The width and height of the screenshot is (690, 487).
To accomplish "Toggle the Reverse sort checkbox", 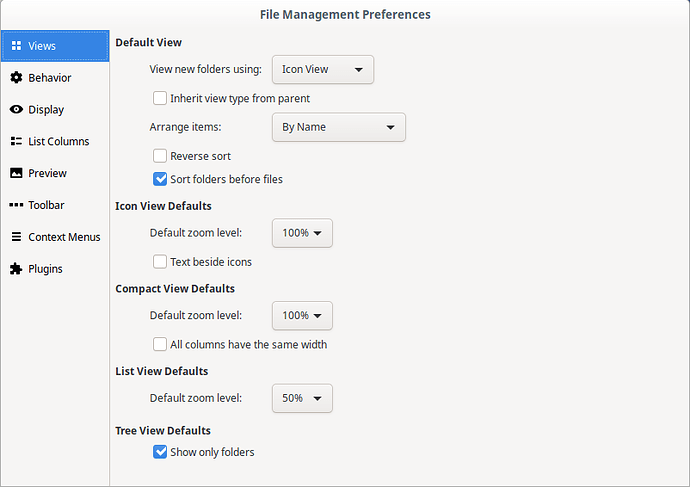I will (x=160, y=156).
